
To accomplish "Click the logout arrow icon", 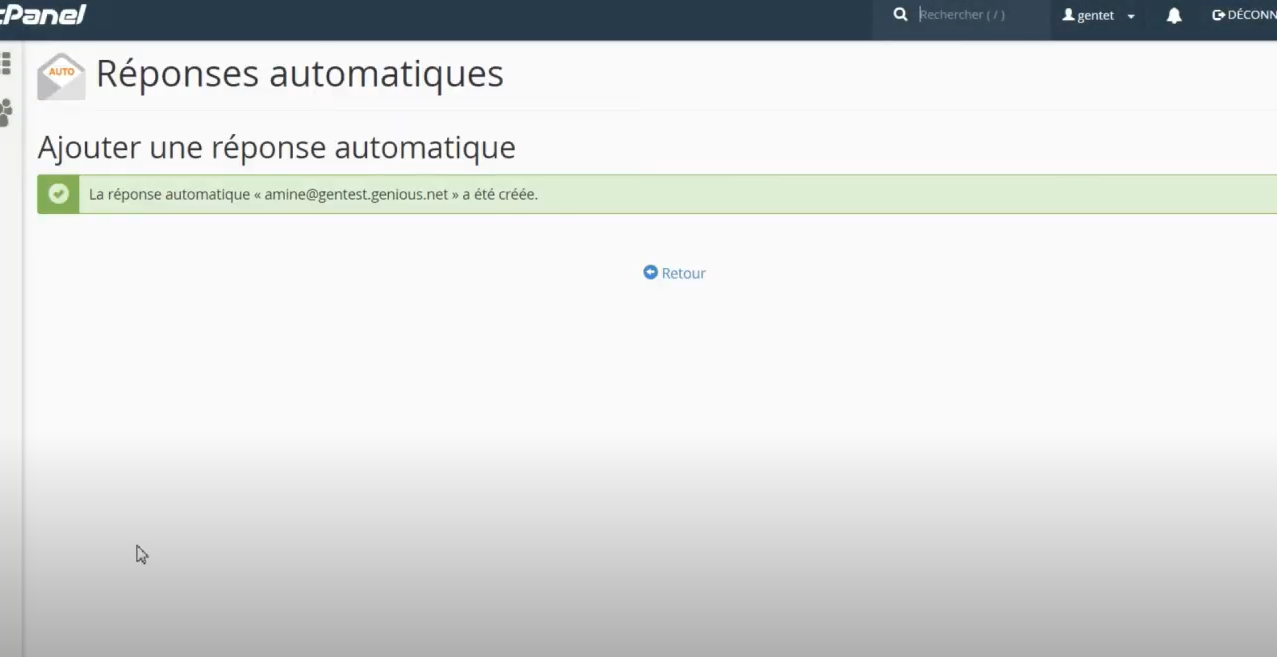I will tap(1218, 15).
